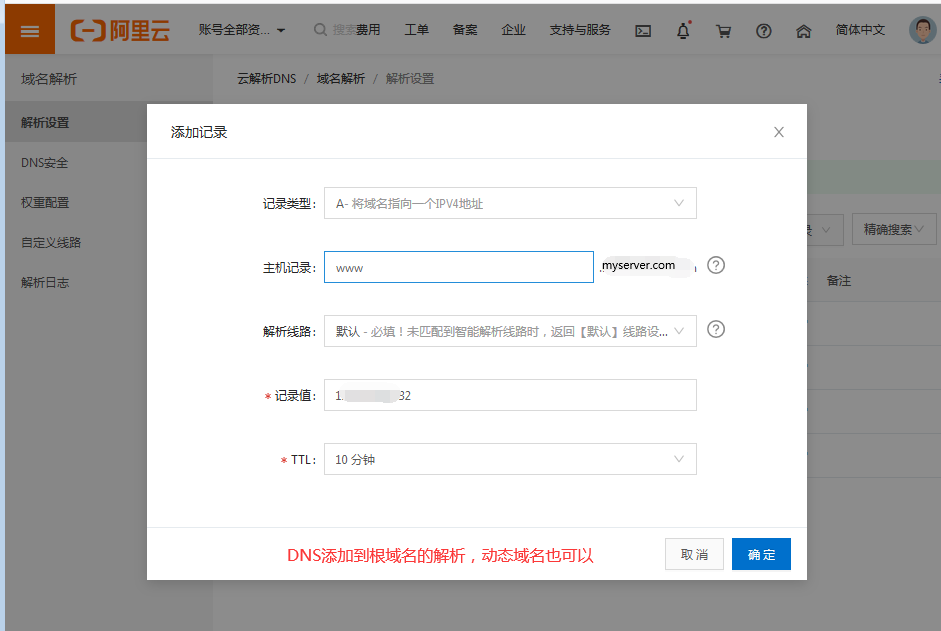Image resolution: width=941 pixels, height=631 pixels.
Task: Click the Alibaba Cloud logo
Action: coord(120,31)
